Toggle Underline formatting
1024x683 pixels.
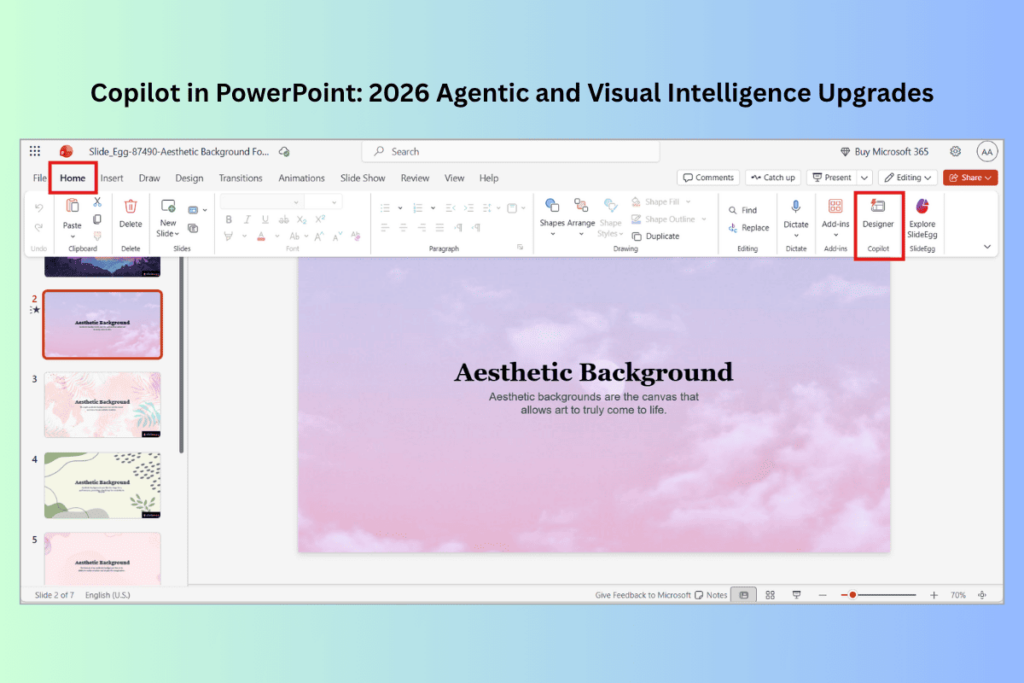coord(264,220)
